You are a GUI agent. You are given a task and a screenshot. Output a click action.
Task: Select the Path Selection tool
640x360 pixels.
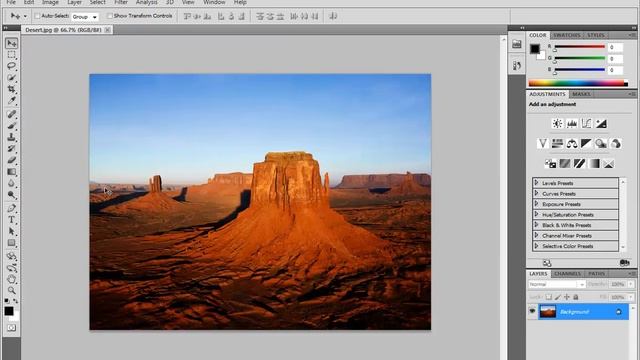[11, 231]
